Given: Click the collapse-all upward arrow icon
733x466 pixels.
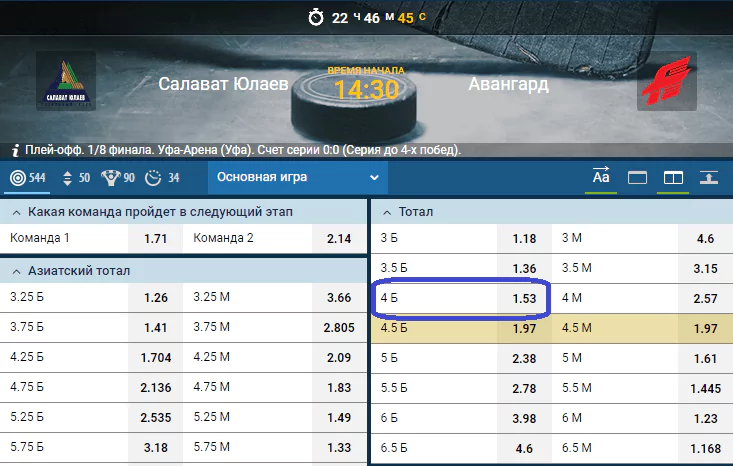Looking at the screenshot, I should pyautogui.click(x=709, y=178).
